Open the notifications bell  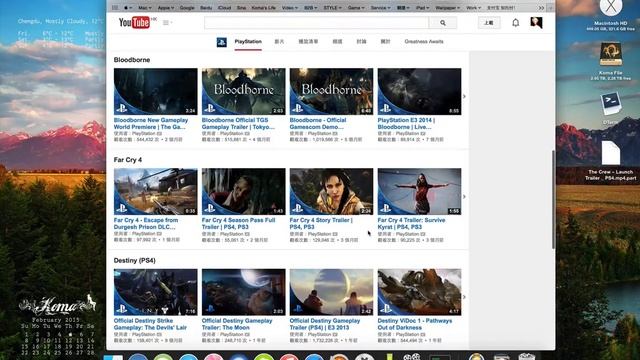pos(516,23)
